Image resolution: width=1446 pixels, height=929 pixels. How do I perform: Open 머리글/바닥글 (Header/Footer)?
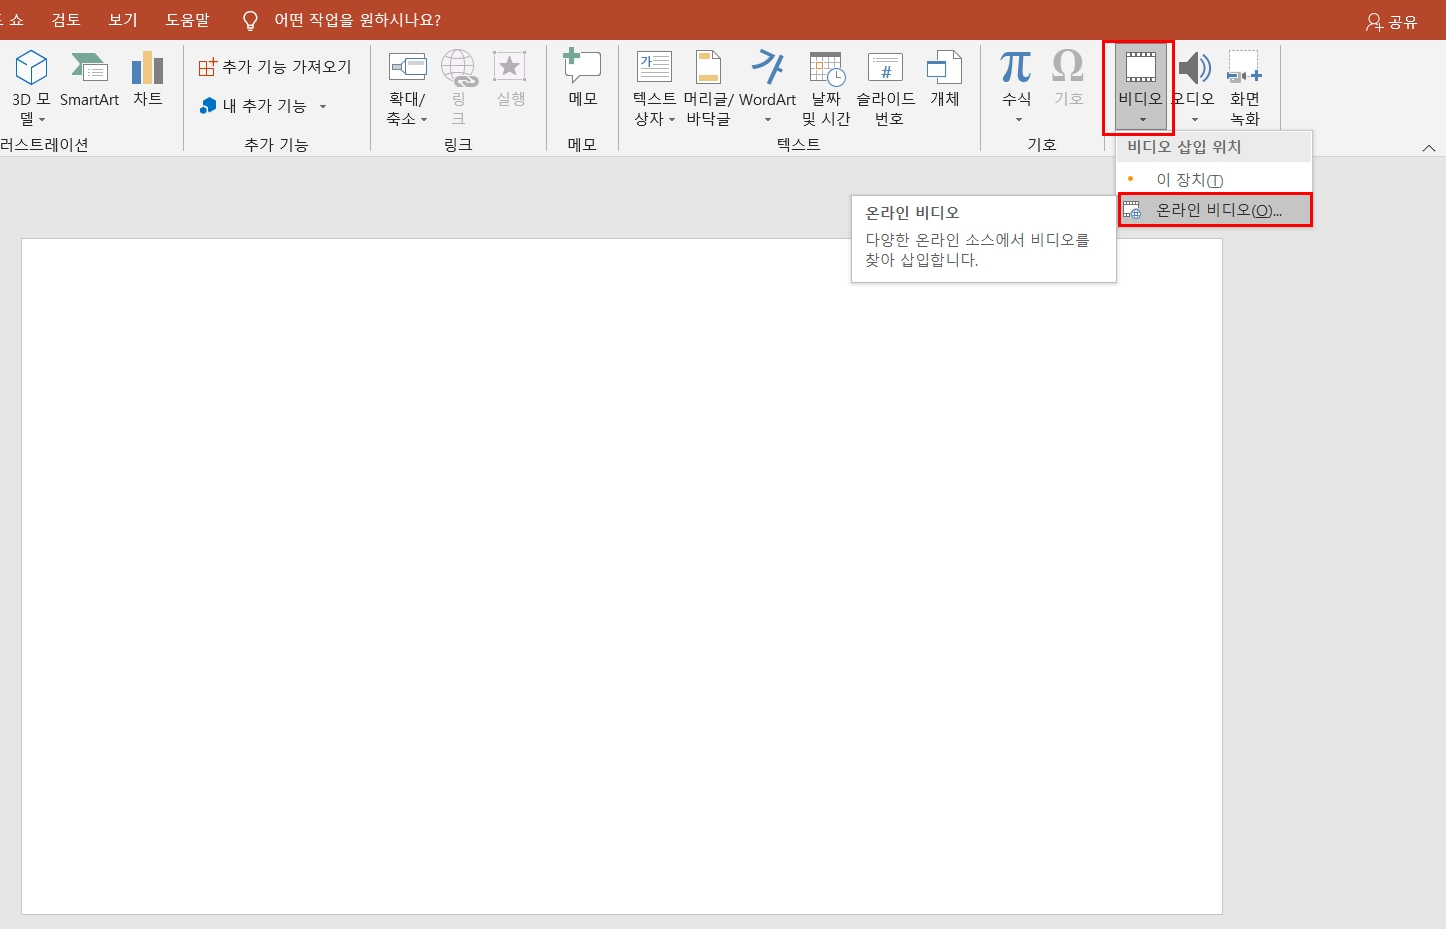[708, 88]
